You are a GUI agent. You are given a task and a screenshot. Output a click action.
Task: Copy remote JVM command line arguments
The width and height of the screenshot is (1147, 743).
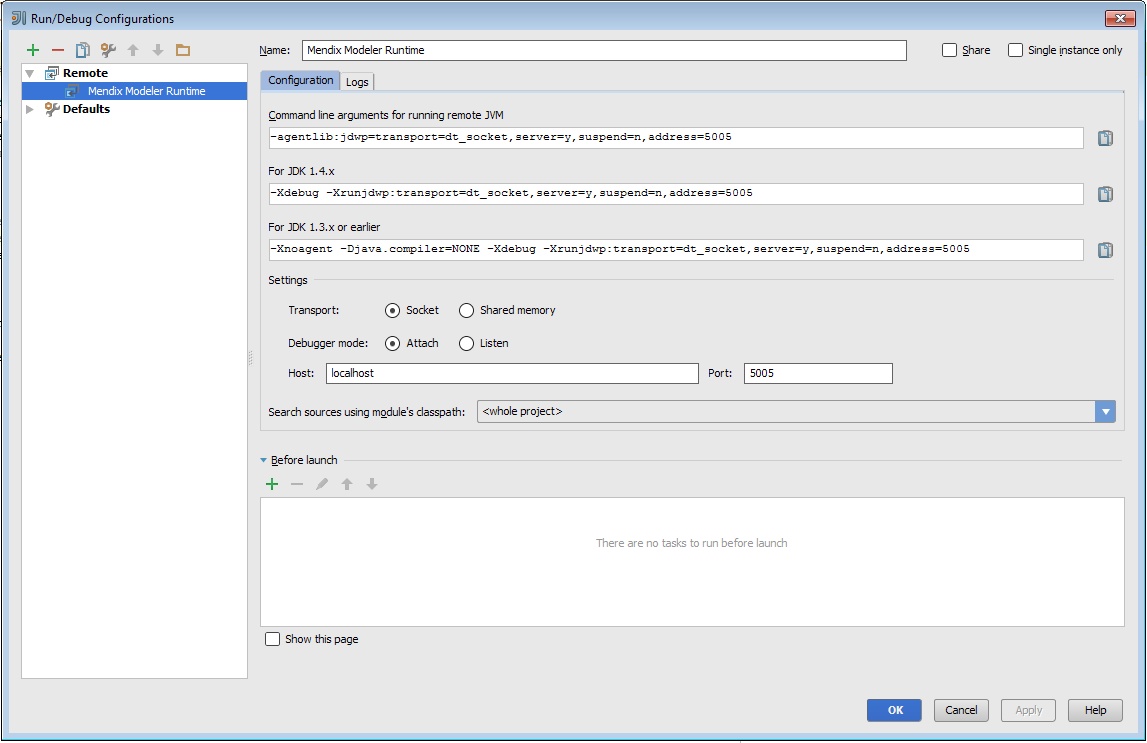coord(1105,137)
